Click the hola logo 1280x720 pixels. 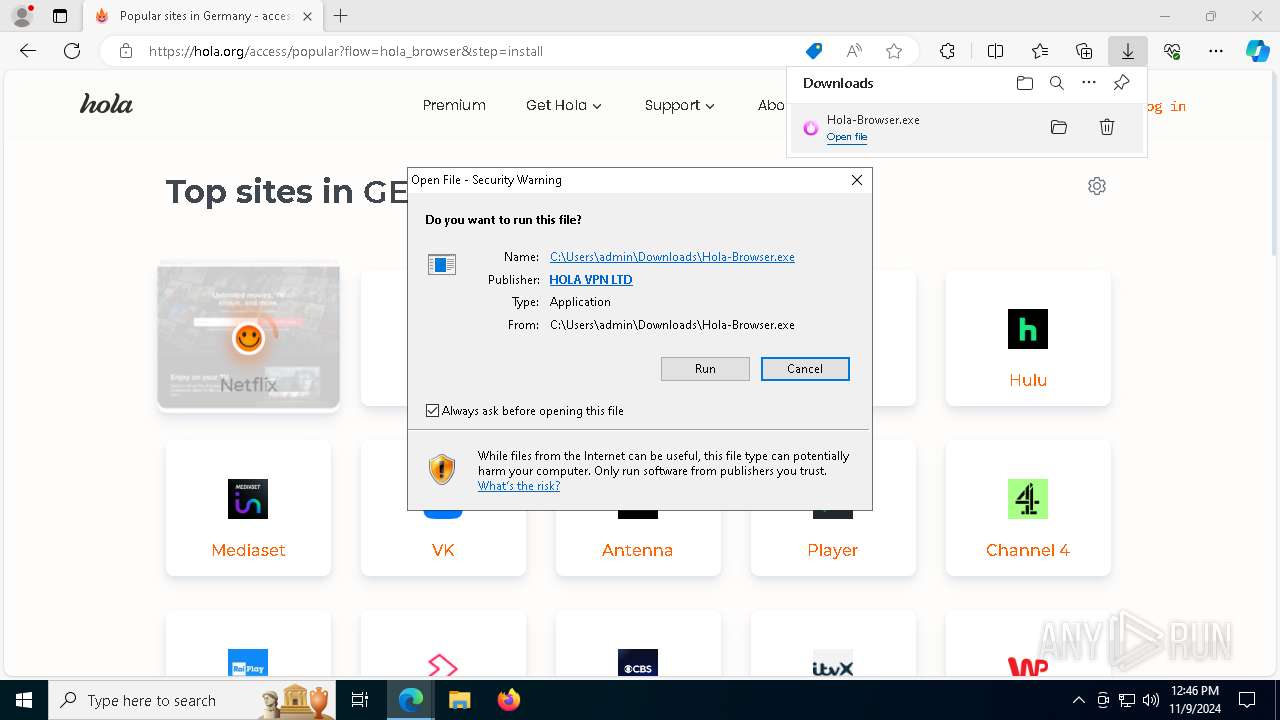[x=106, y=104]
